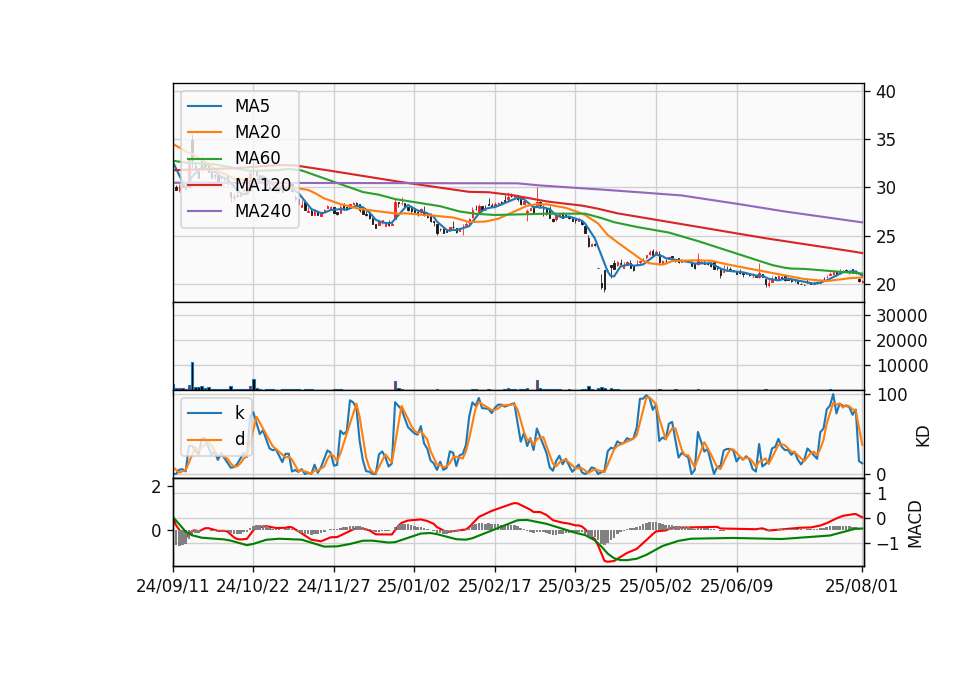Click the MACD axis title
The height and width of the screenshot is (690, 960).
[x=915, y=524]
